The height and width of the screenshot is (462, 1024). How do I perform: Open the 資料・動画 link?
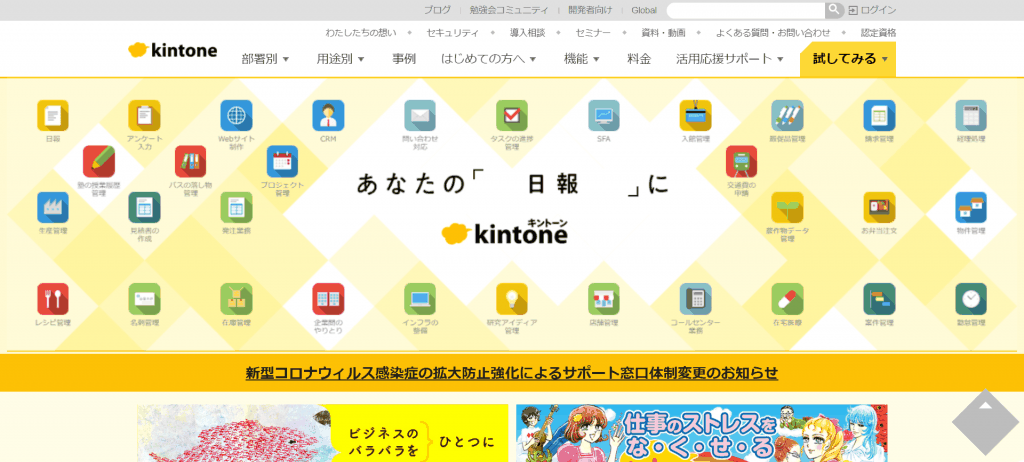click(664, 33)
